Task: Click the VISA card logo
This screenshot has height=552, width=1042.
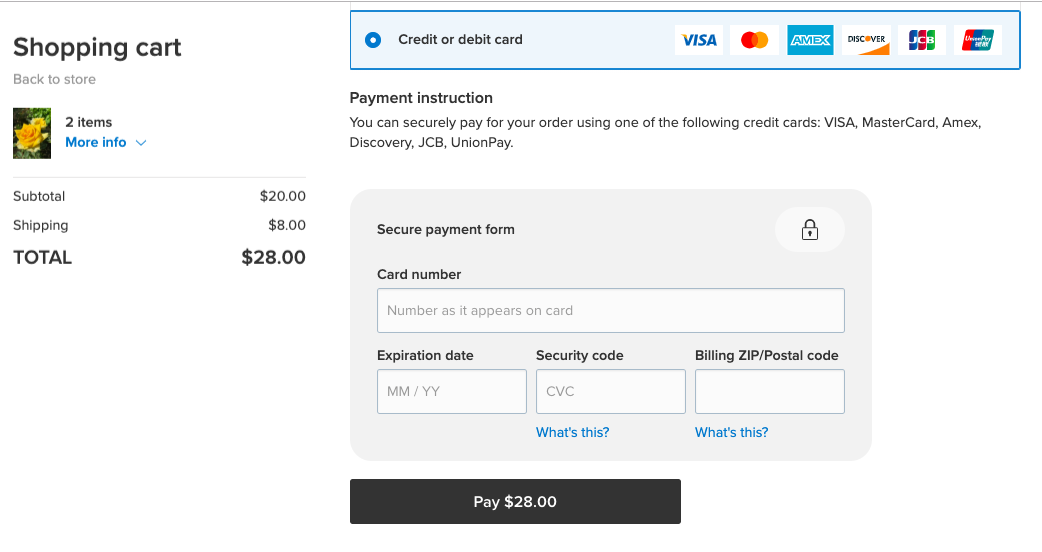Action: point(698,40)
